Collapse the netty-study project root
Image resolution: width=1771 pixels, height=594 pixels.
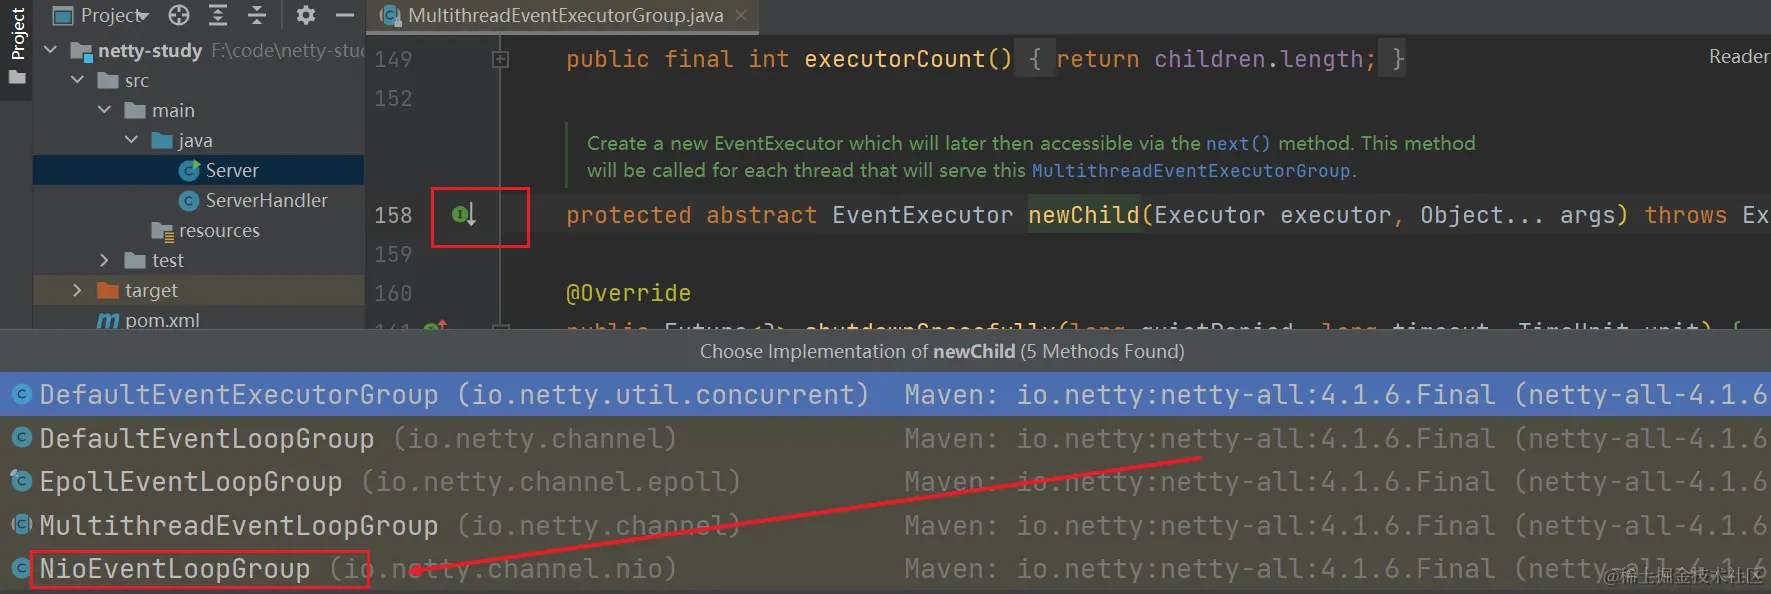[50, 50]
